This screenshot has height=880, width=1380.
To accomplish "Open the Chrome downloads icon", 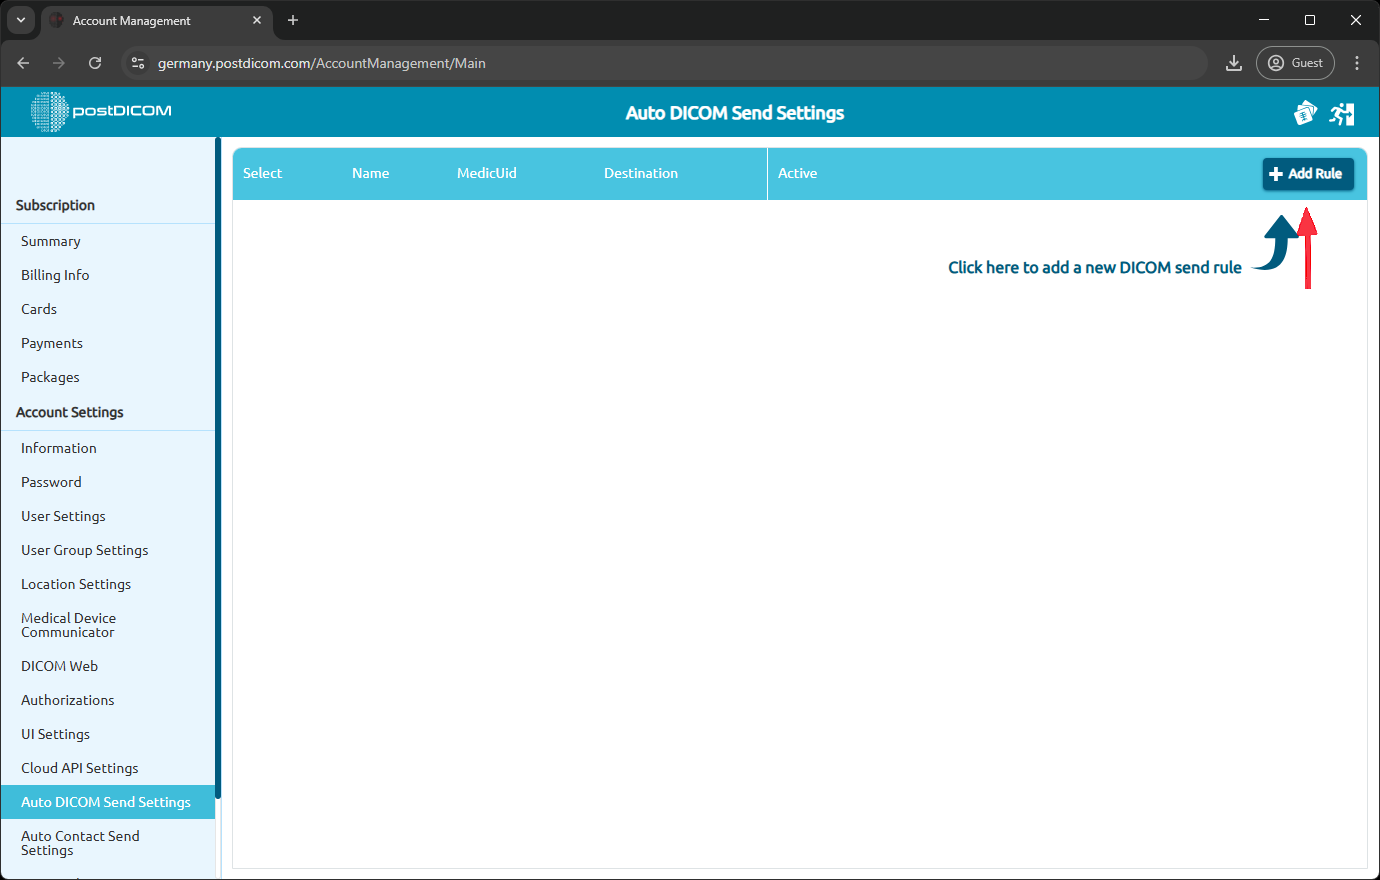I will [x=1233, y=62].
